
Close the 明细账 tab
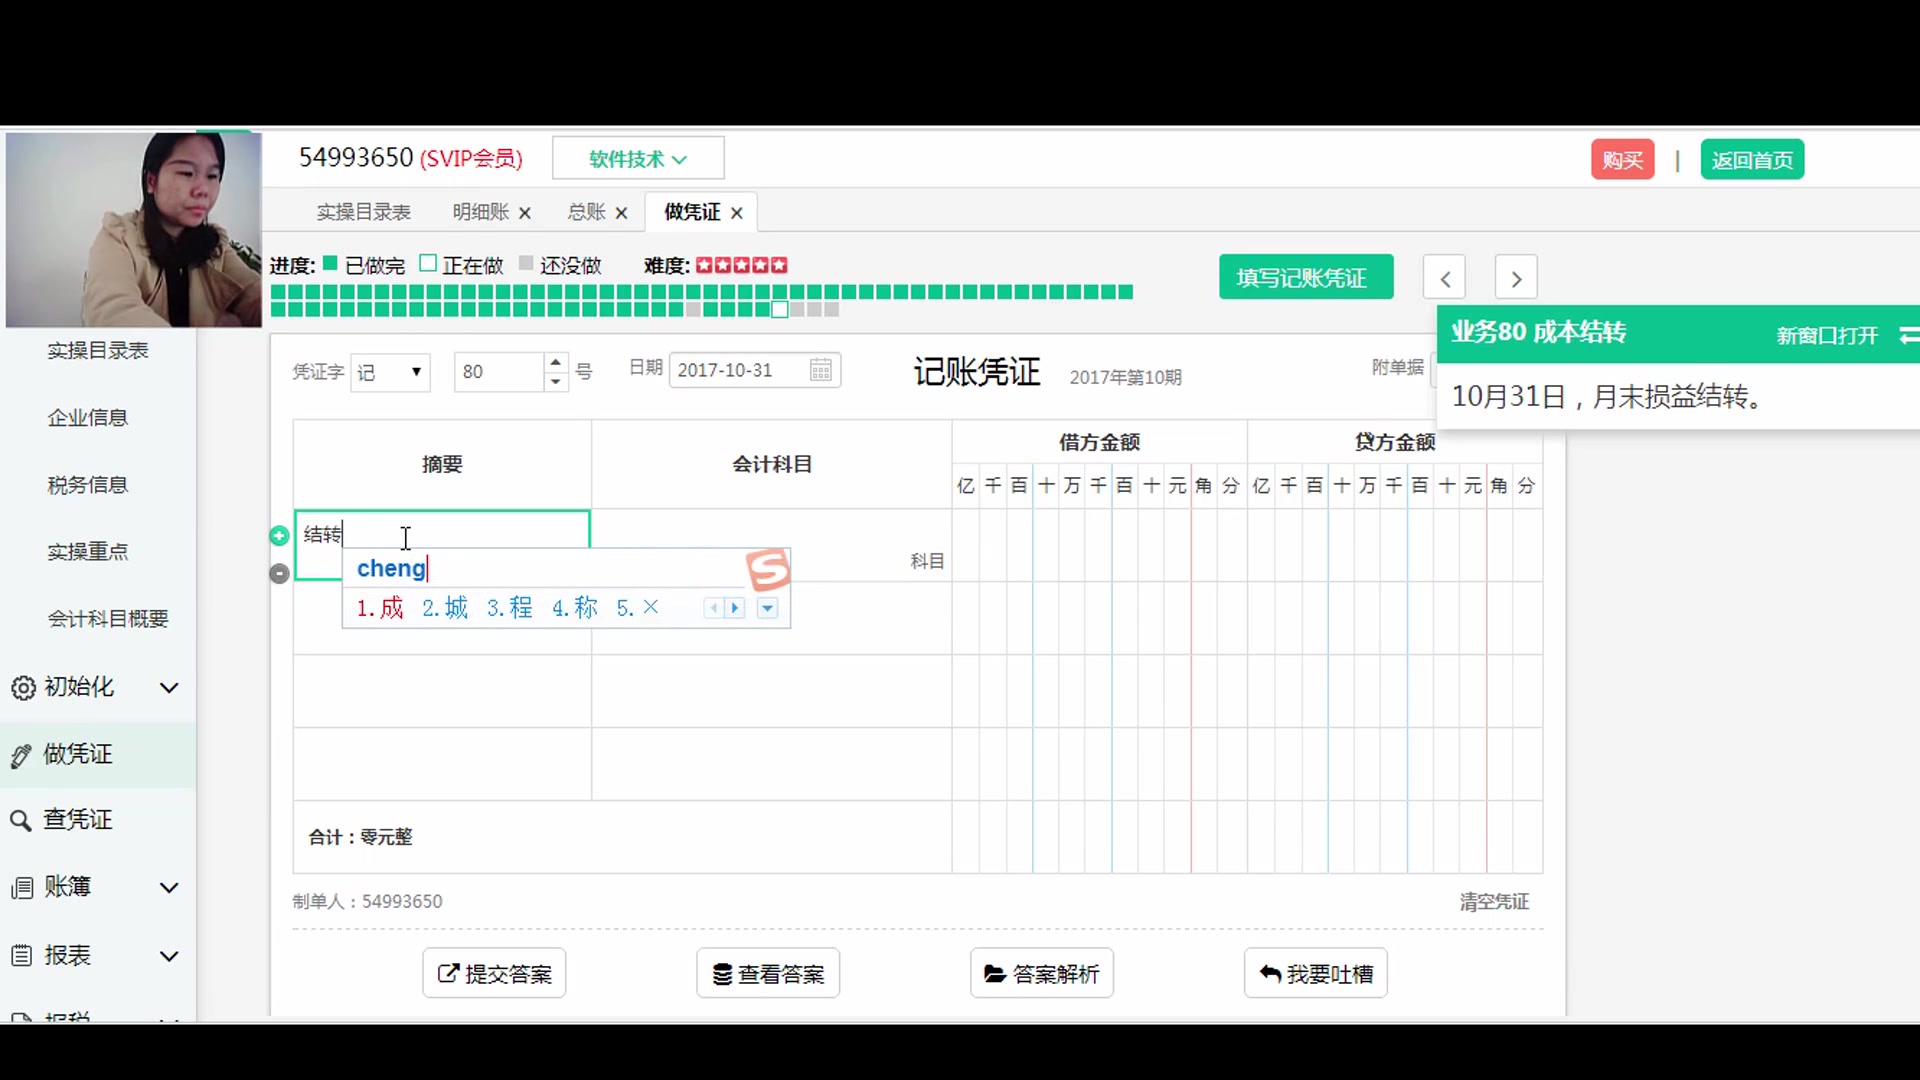pyautogui.click(x=525, y=213)
